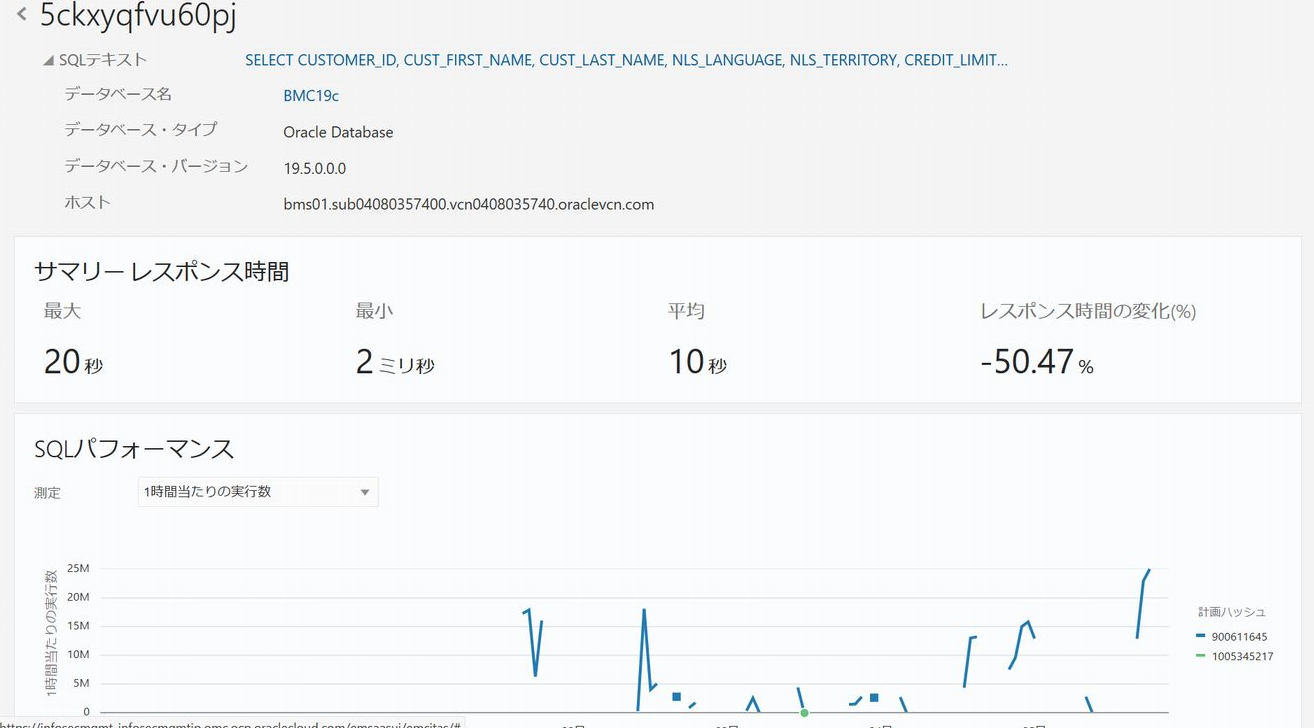Click the minimum response value 2ミリ秒
This screenshot has height=728, width=1314.
[395, 361]
